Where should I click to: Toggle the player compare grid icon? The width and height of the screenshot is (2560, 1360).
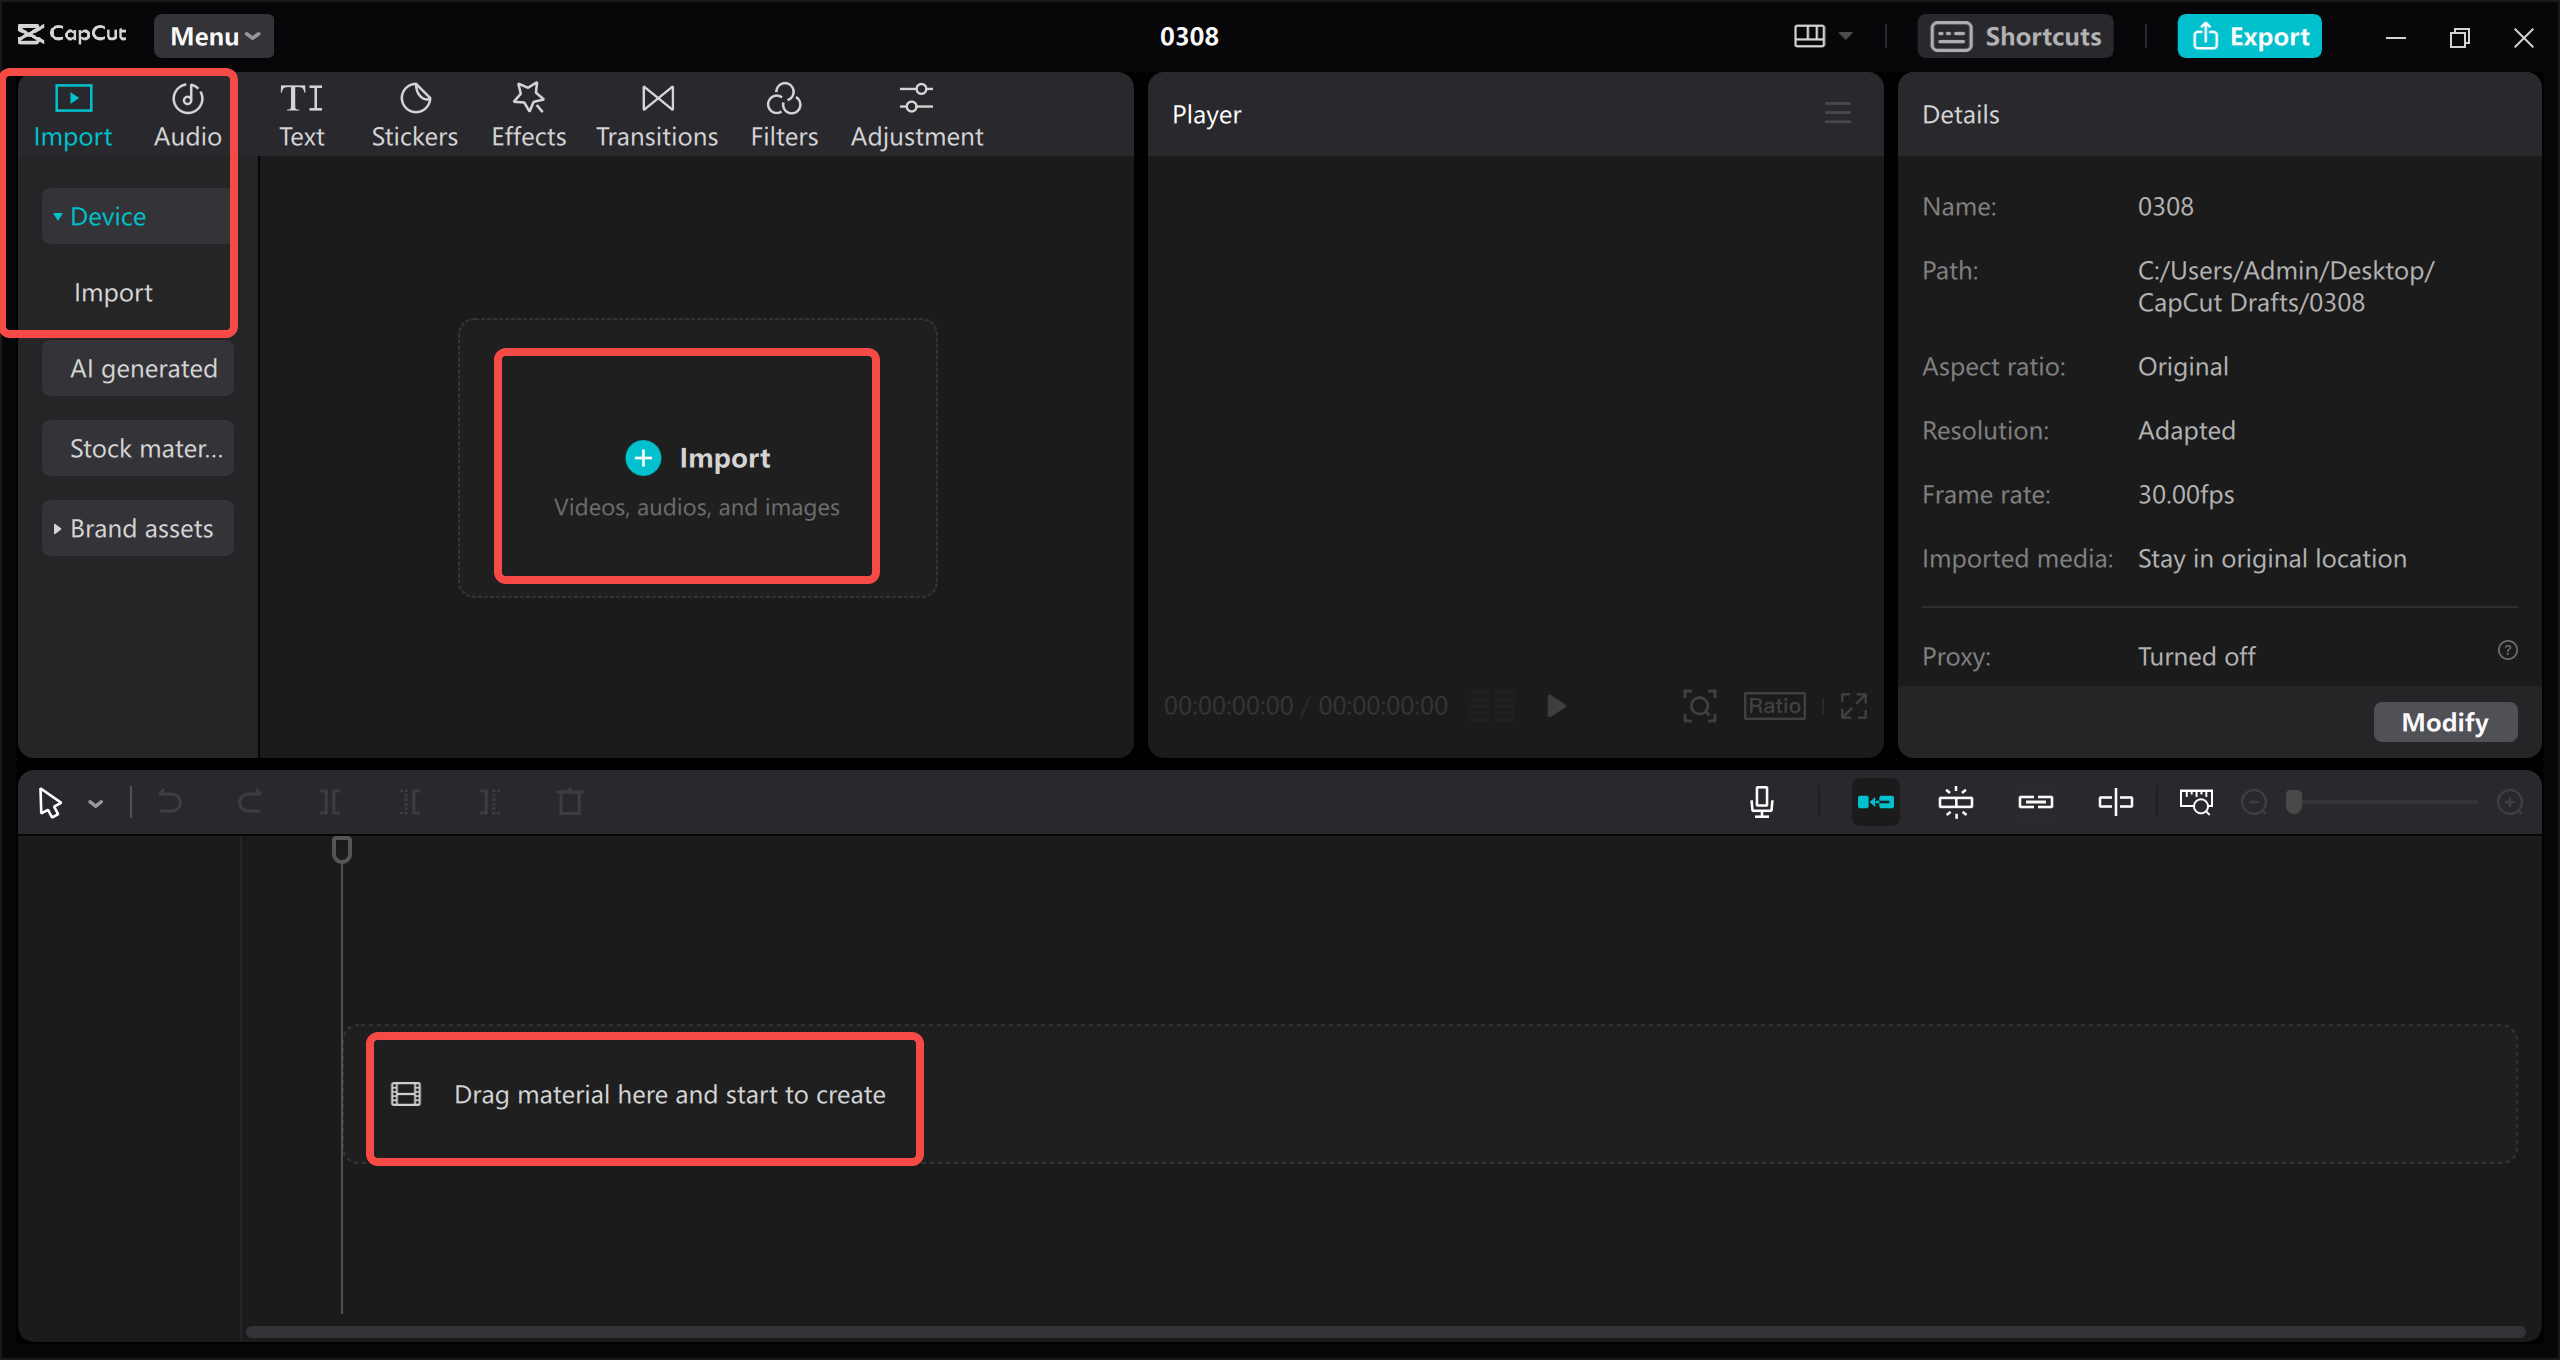pos(1493,706)
